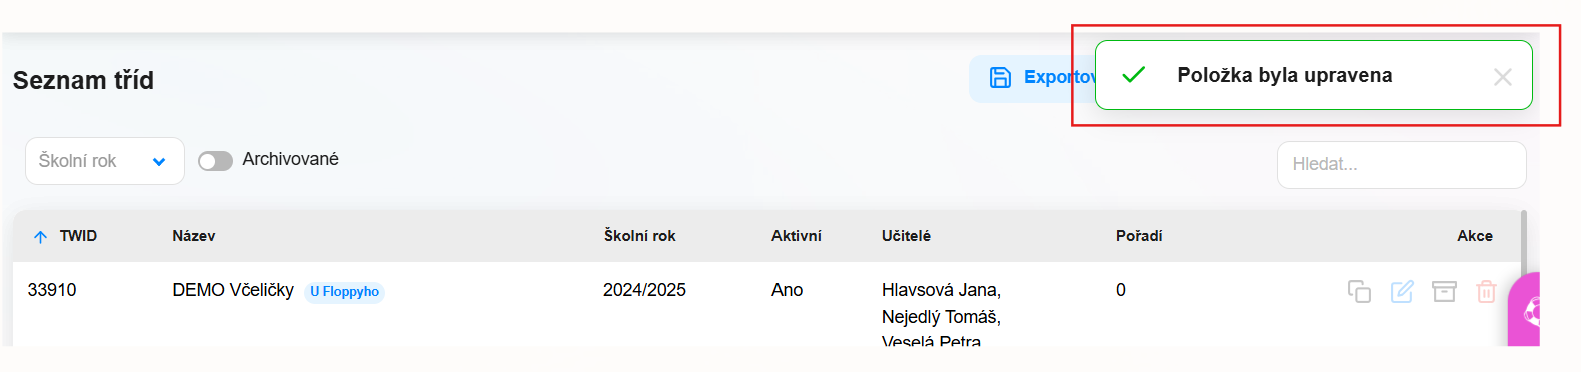The width and height of the screenshot is (1581, 372).
Task: Sort by the Aktivní column header
Action: 796,236
